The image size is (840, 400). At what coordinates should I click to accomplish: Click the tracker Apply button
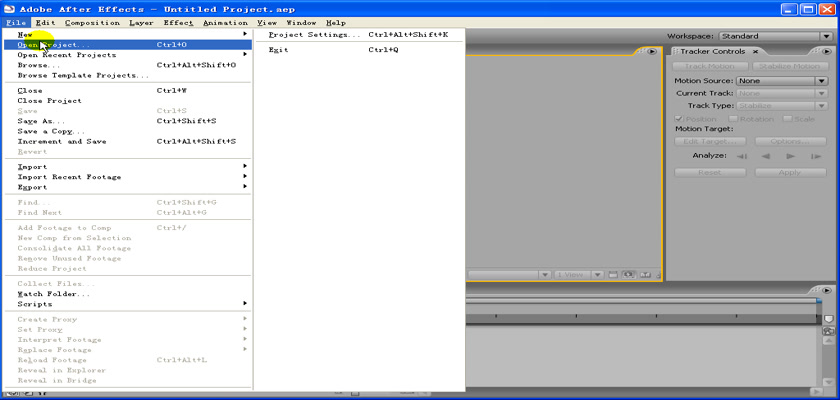(x=790, y=172)
